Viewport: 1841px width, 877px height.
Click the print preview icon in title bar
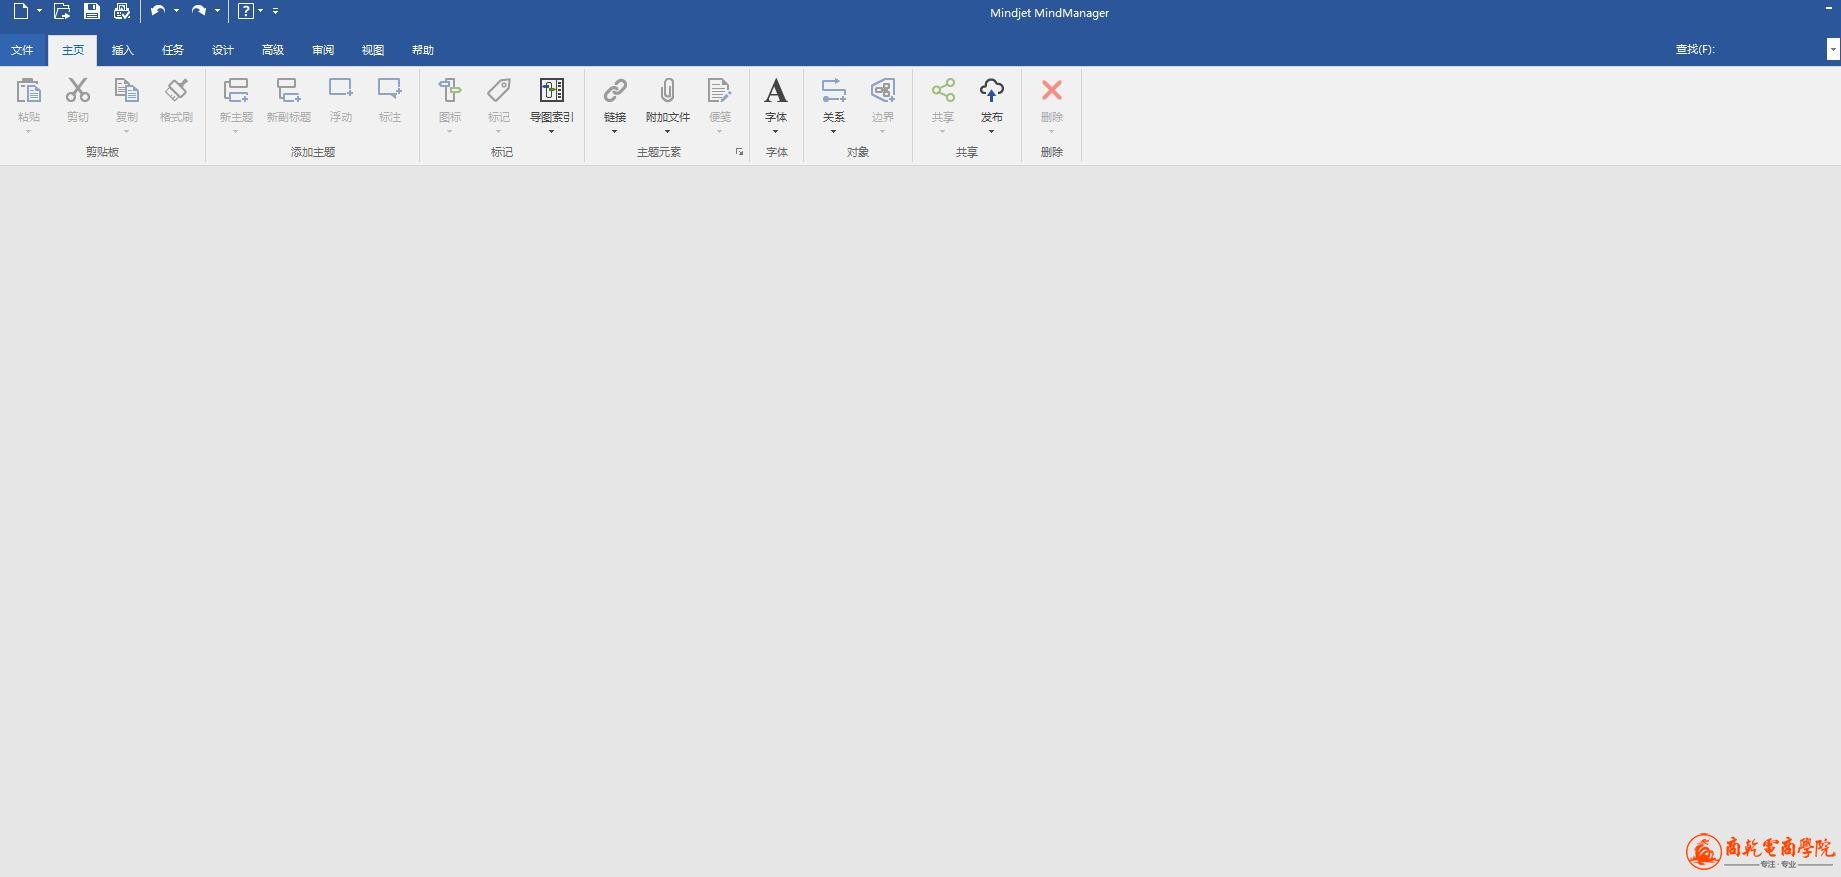[122, 12]
